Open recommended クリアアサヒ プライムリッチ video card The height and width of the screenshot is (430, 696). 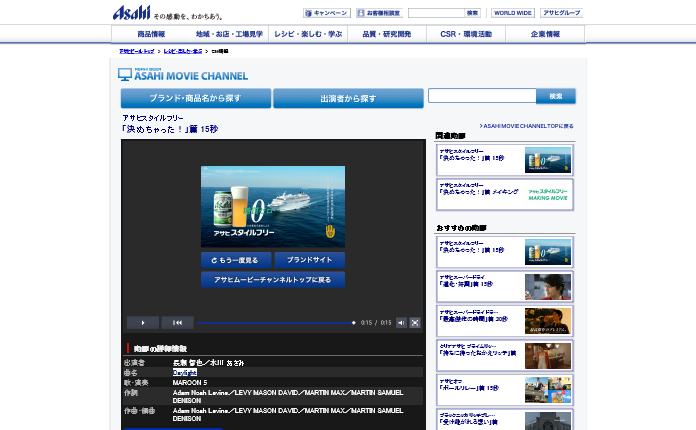(505, 356)
